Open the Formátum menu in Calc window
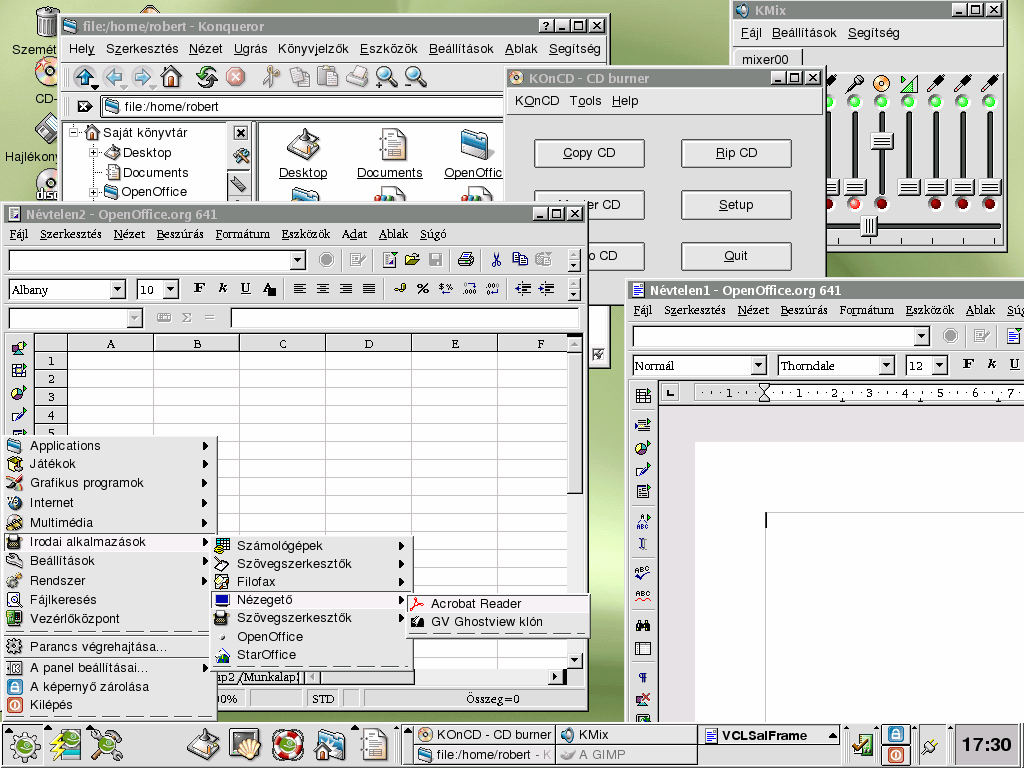The width and height of the screenshot is (1024, 768). click(242, 234)
